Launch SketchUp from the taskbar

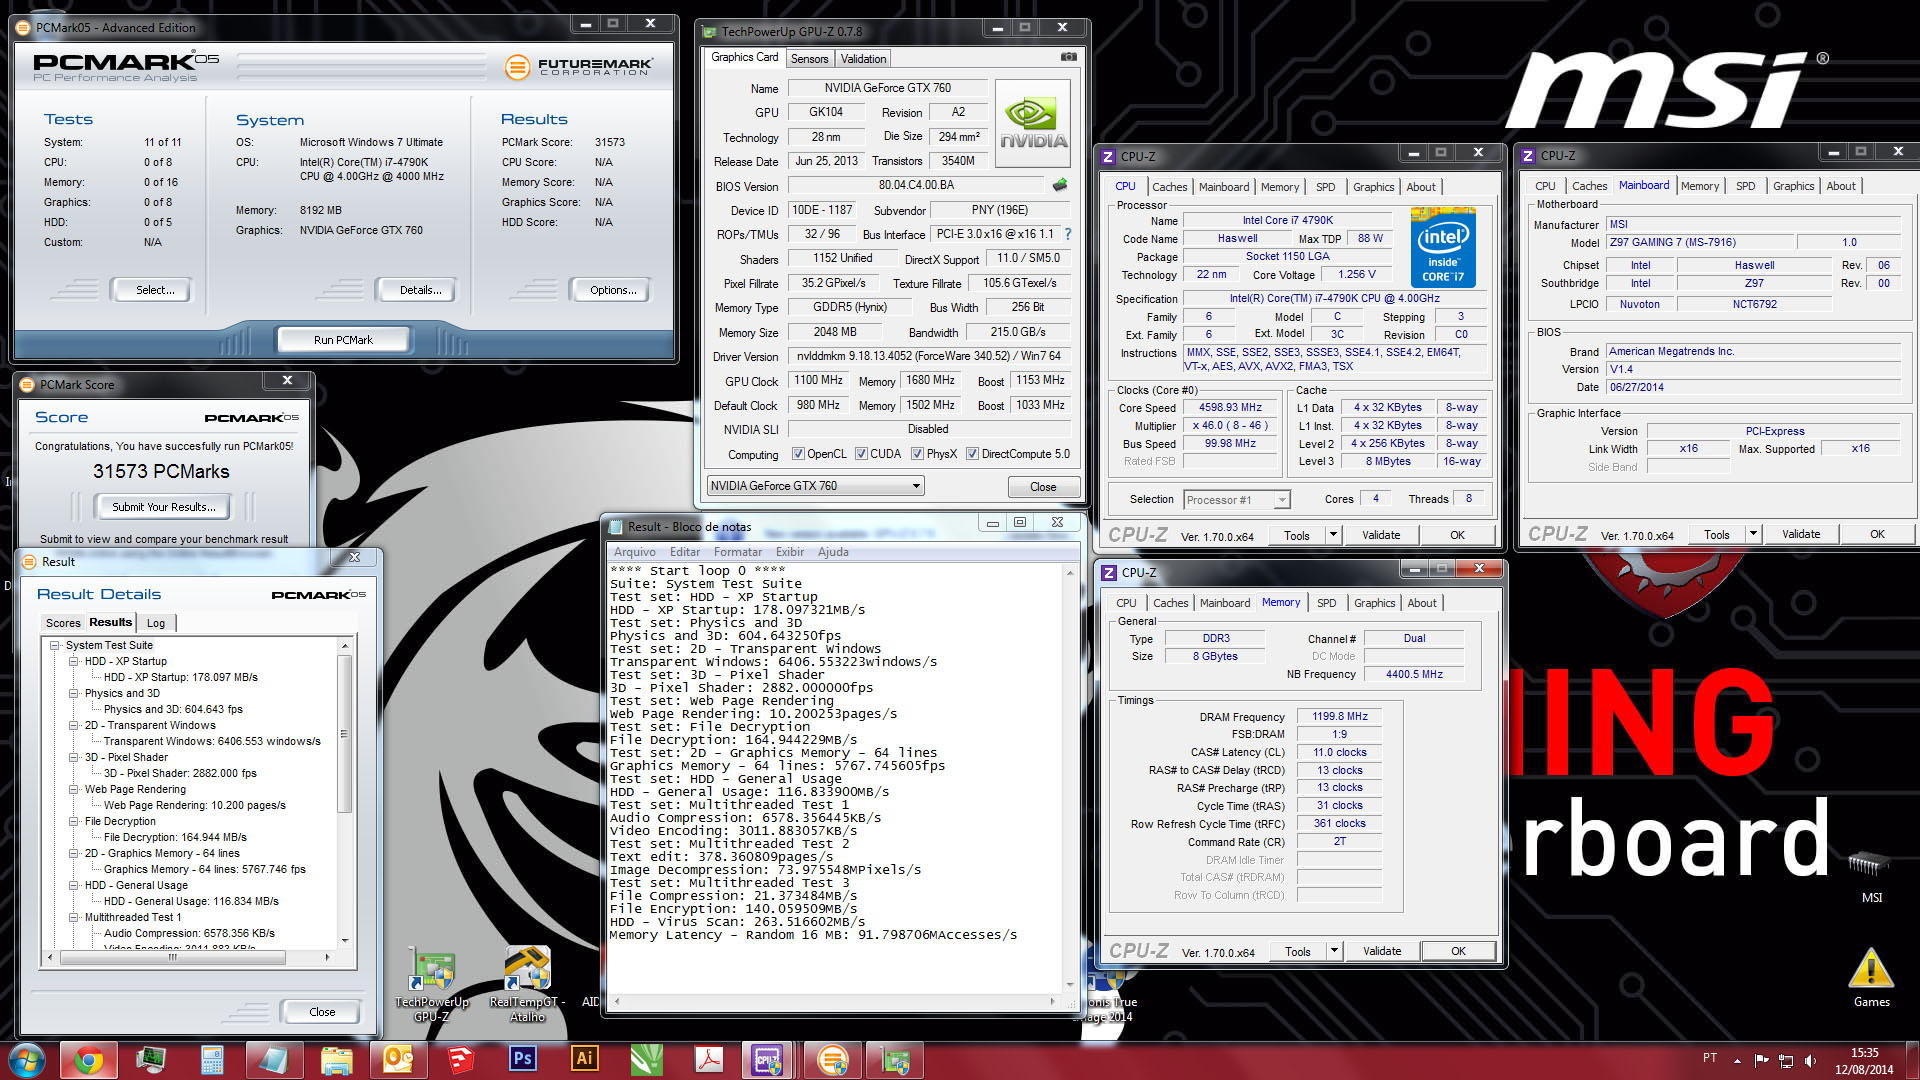tap(460, 1060)
